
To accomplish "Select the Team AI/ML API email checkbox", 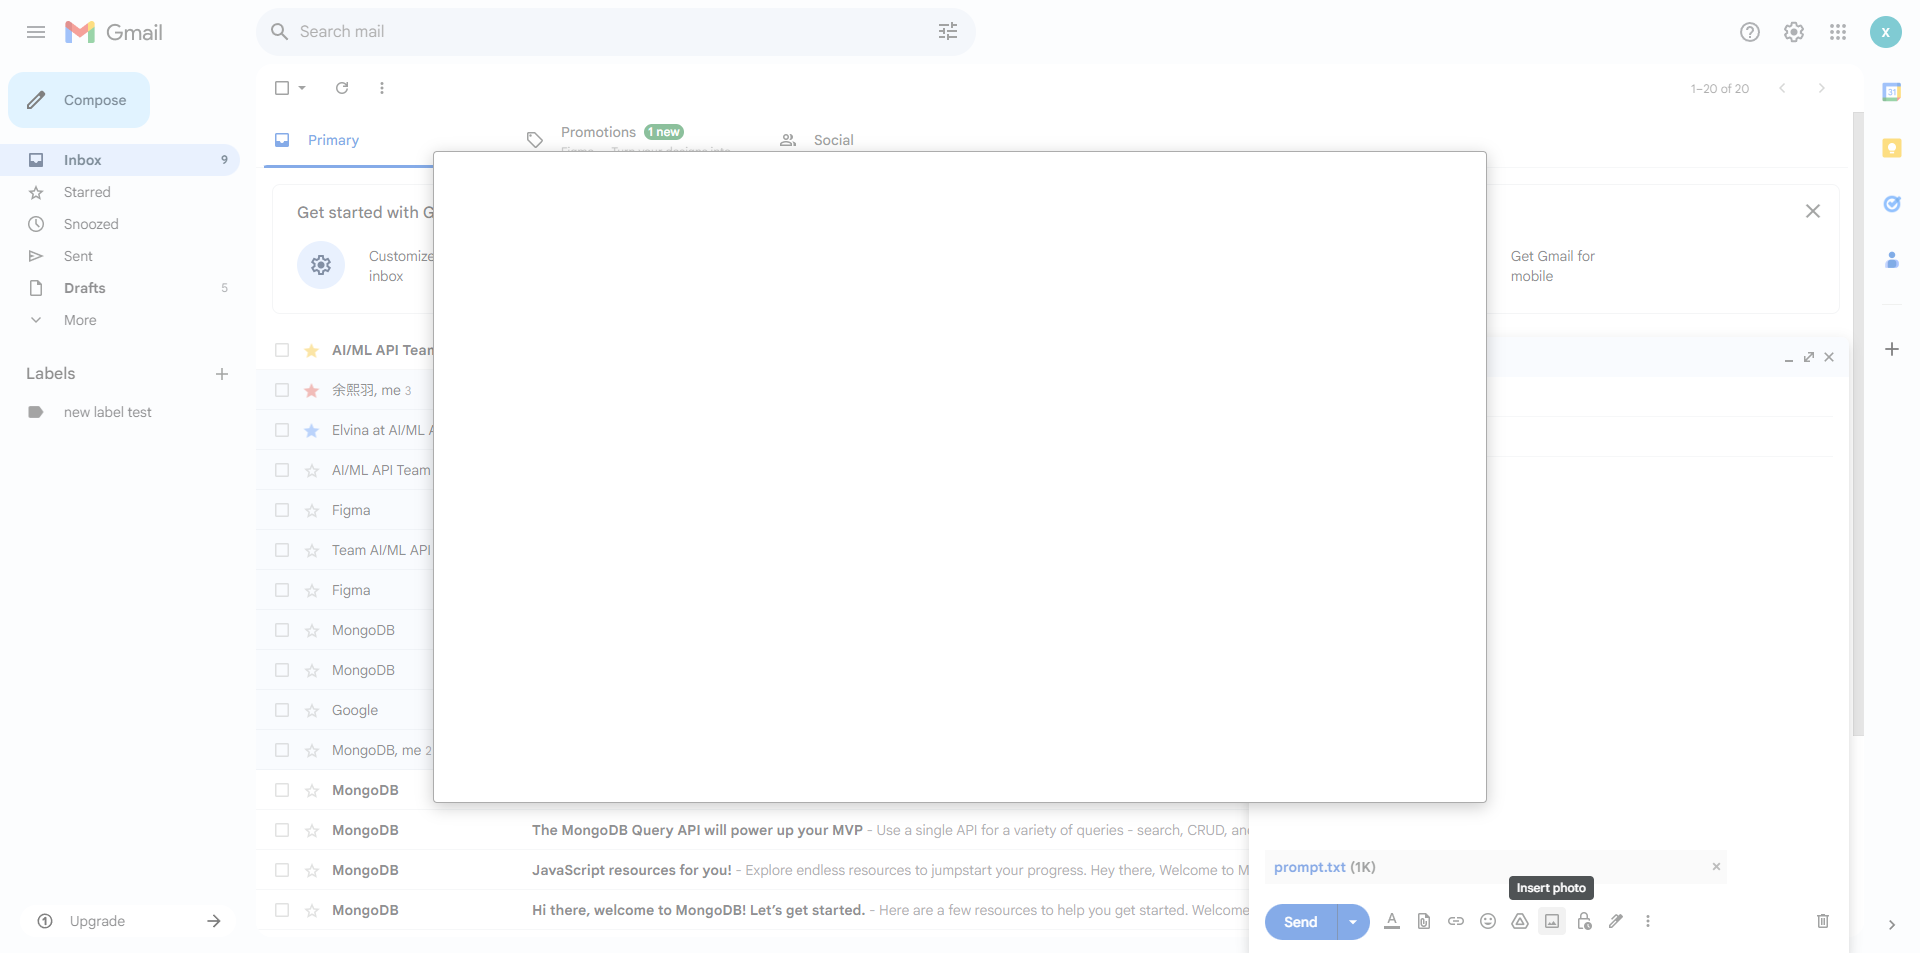I will tap(282, 550).
